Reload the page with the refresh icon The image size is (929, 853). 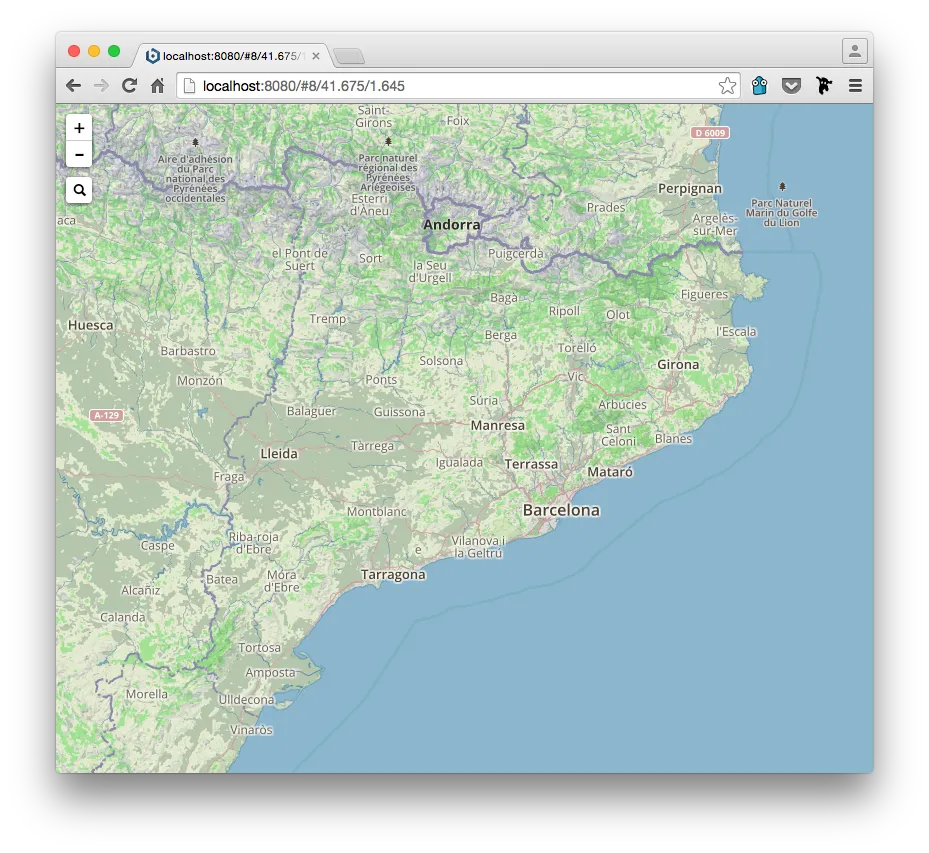[x=129, y=86]
